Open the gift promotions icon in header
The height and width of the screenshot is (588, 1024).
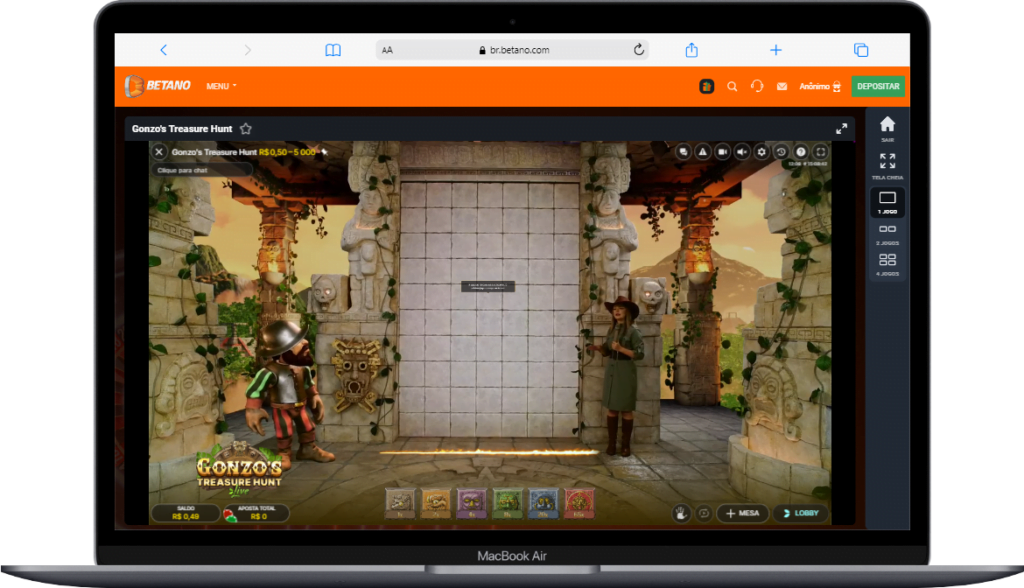[707, 86]
